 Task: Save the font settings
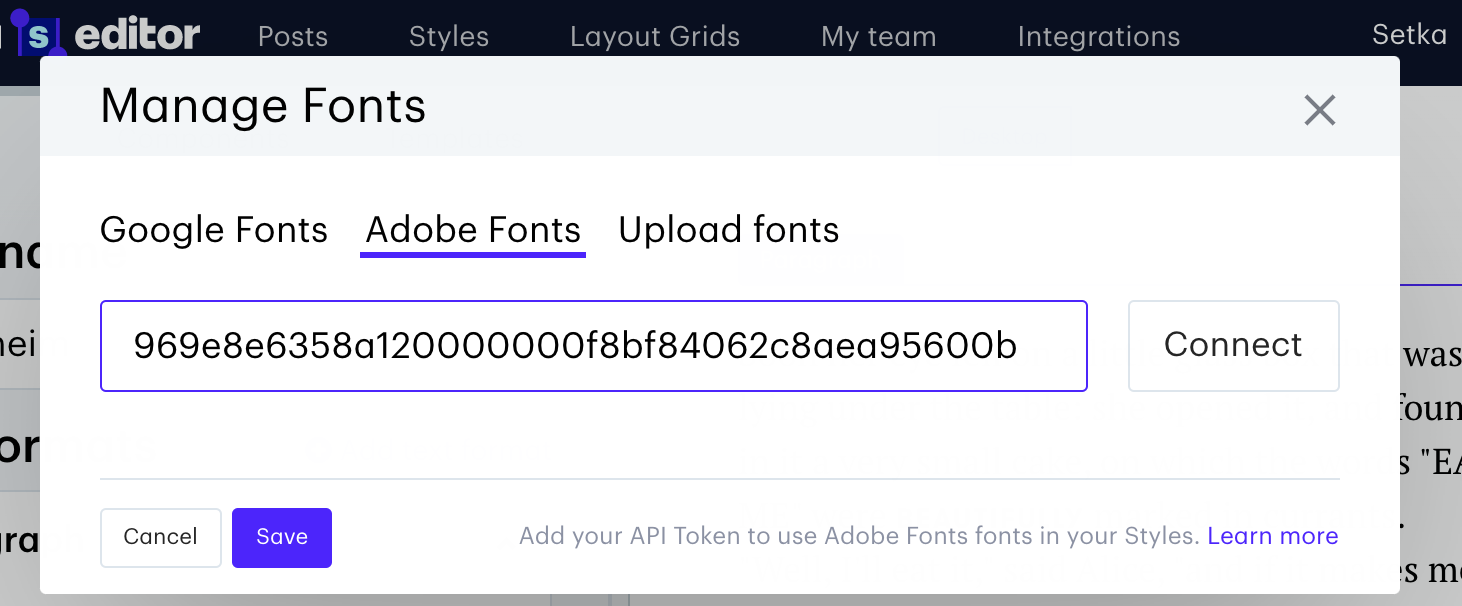tap(282, 537)
